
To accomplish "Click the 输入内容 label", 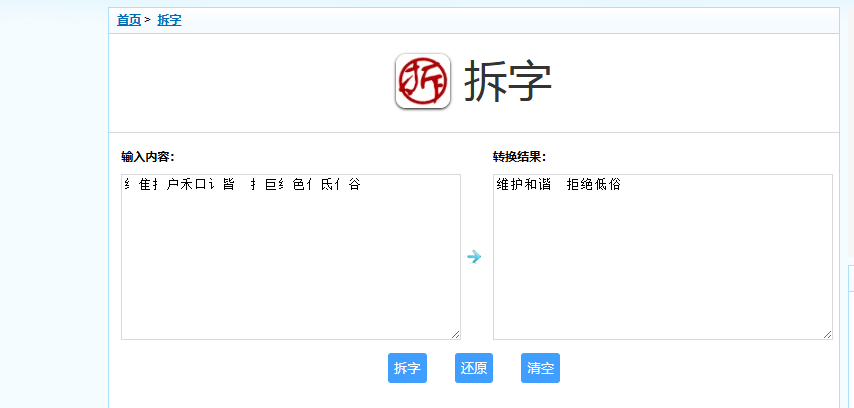I will 148,157.
